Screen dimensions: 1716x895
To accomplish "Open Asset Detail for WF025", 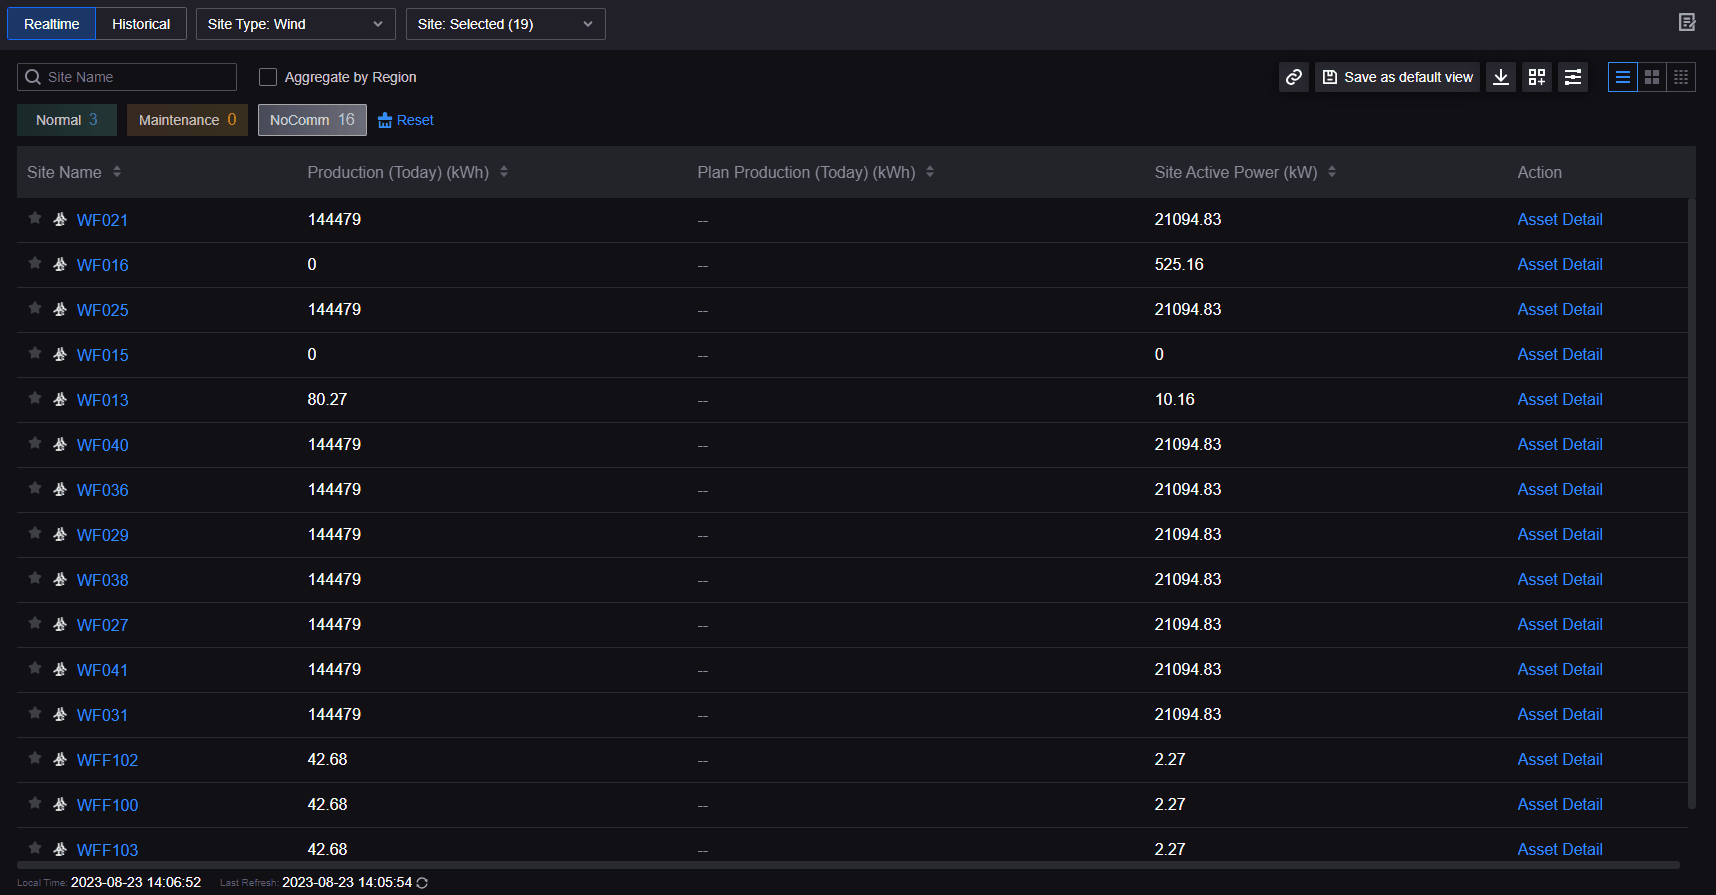I will (x=1560, y=309).
